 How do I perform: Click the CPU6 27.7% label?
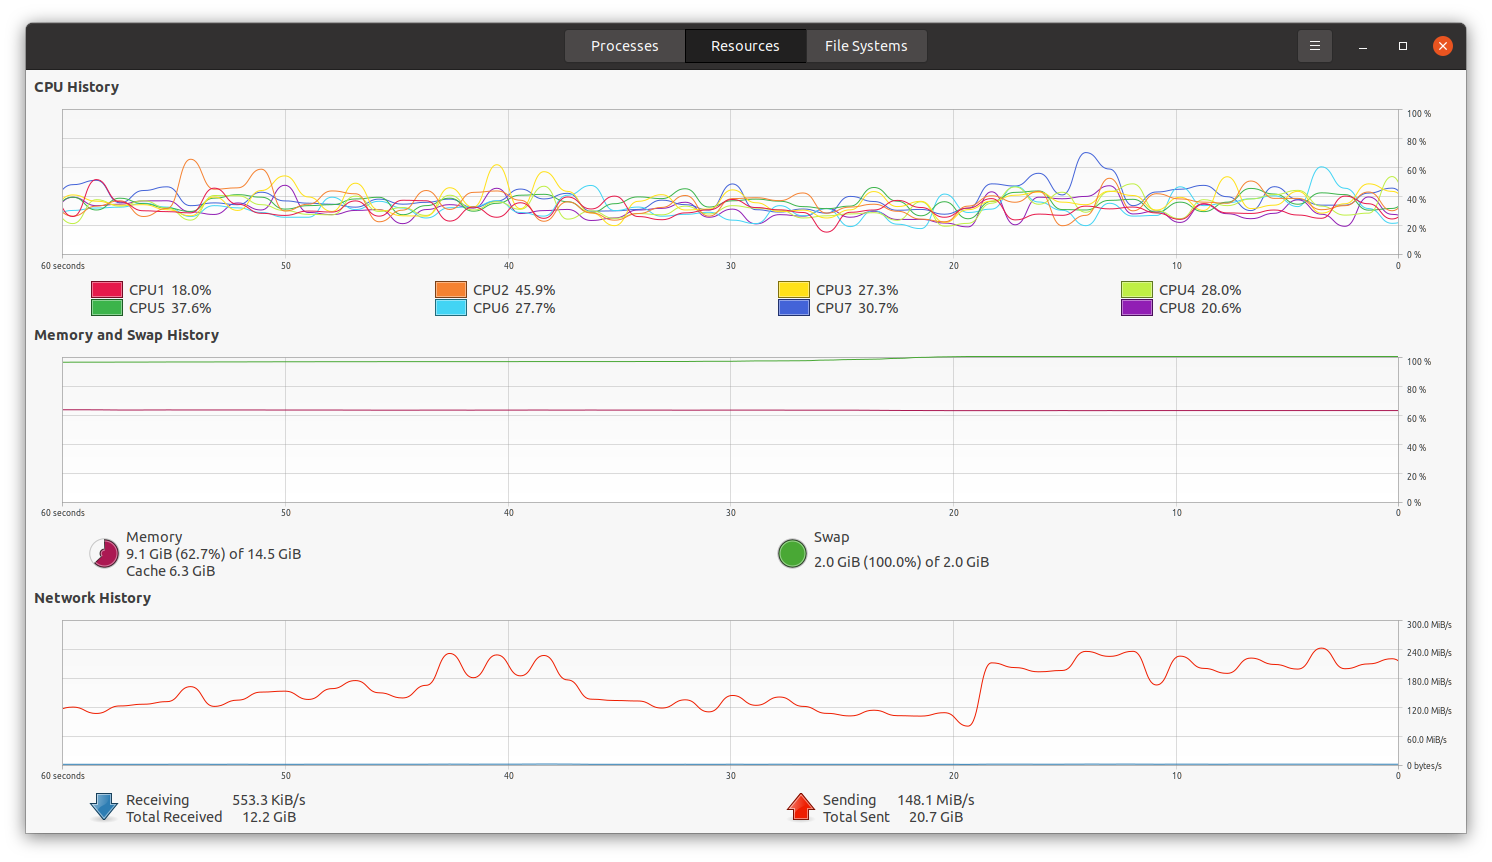pos(514,308)
